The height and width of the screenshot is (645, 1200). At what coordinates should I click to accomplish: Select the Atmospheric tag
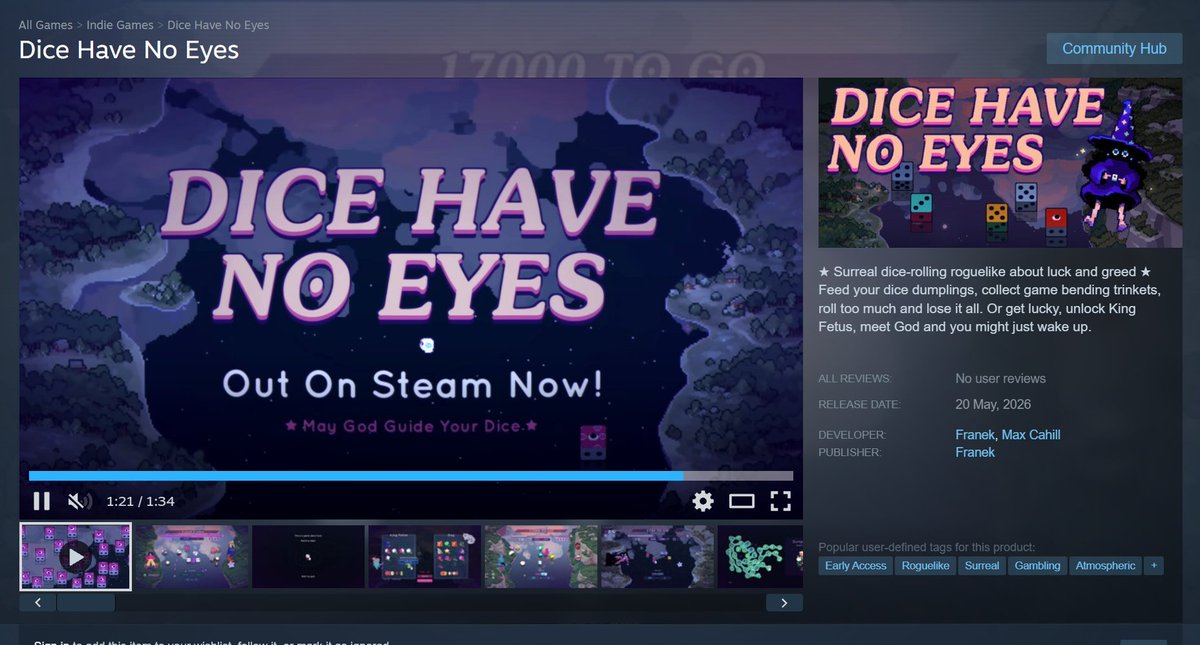(1106, 566)
